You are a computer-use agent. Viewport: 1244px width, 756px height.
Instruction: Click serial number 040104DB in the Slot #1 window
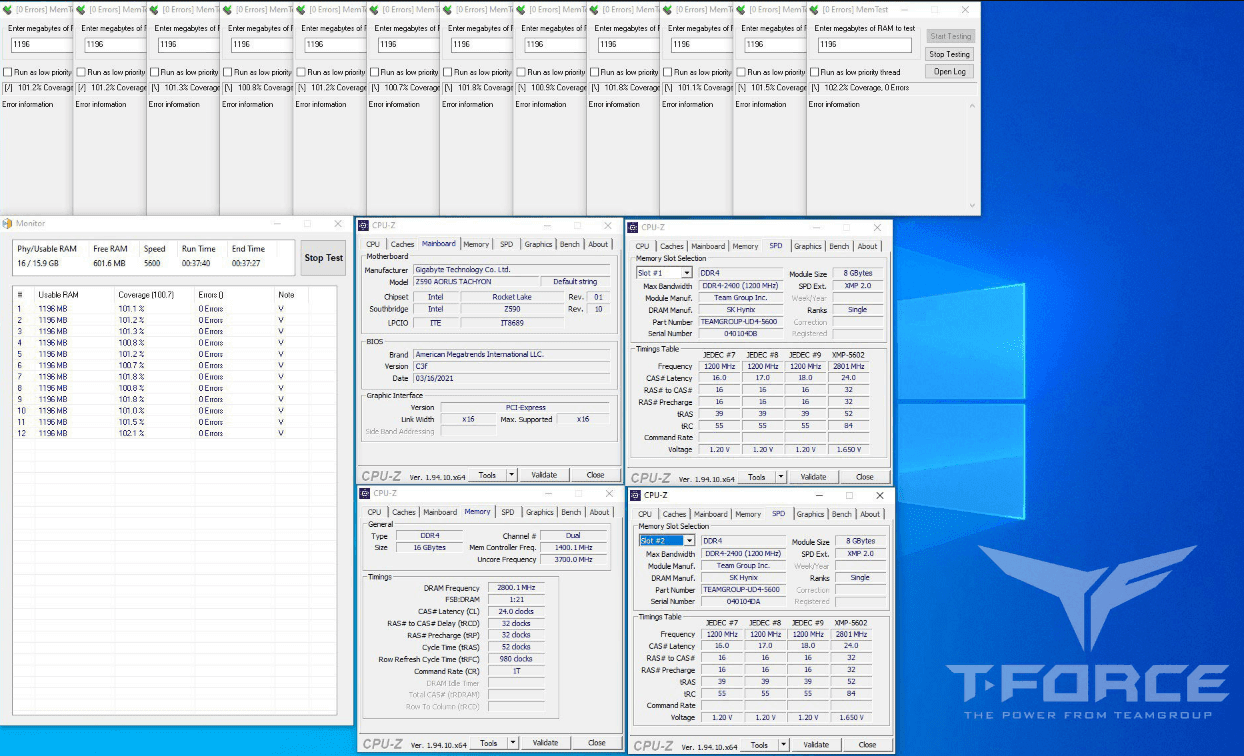tap(742, 334)
